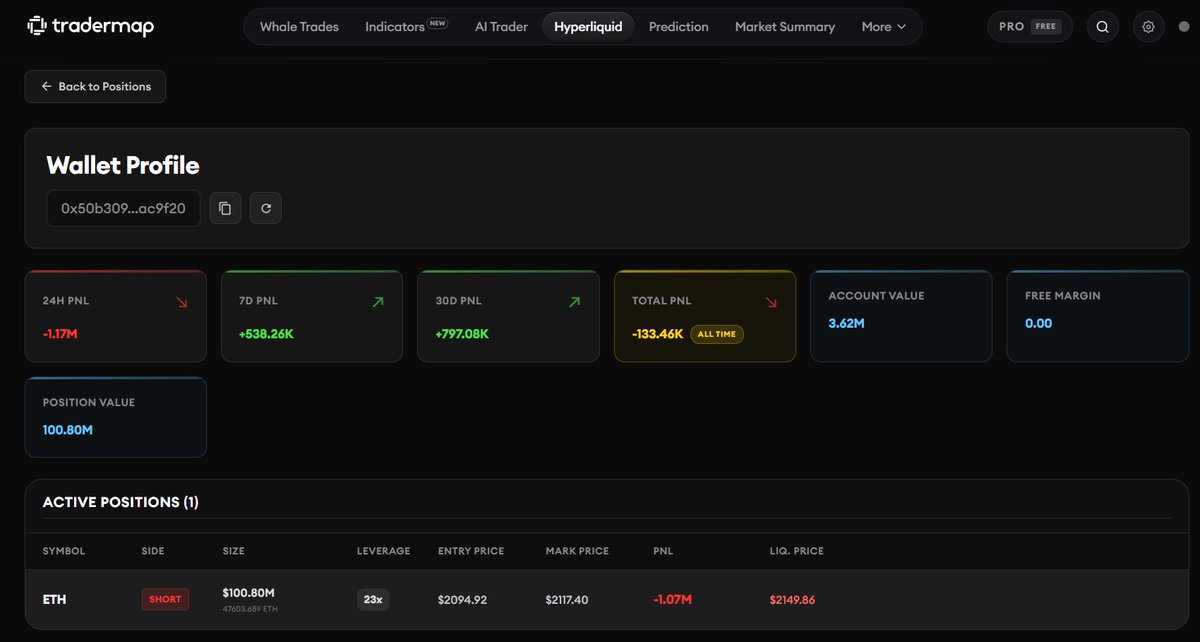
Task: Click 47603.689 ETH size subtext
Action: tap(250, 608)
